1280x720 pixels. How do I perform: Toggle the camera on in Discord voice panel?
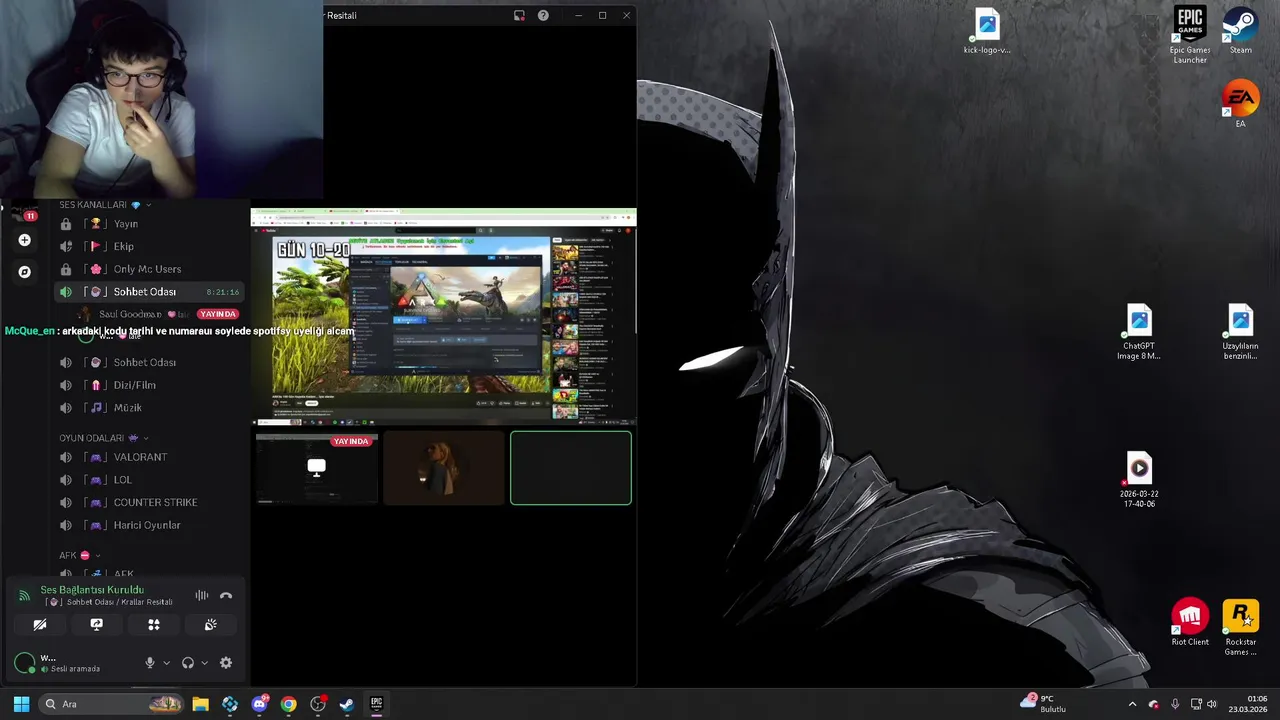[x=40, y=624]
